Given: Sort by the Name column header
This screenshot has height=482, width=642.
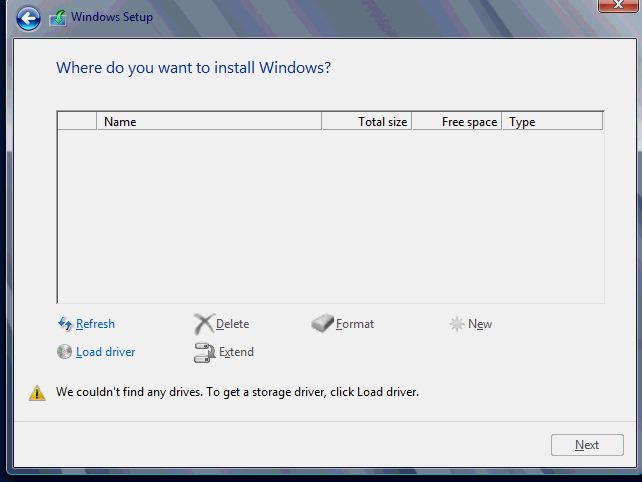Looking at the screenshot, I should coord(209,122).
